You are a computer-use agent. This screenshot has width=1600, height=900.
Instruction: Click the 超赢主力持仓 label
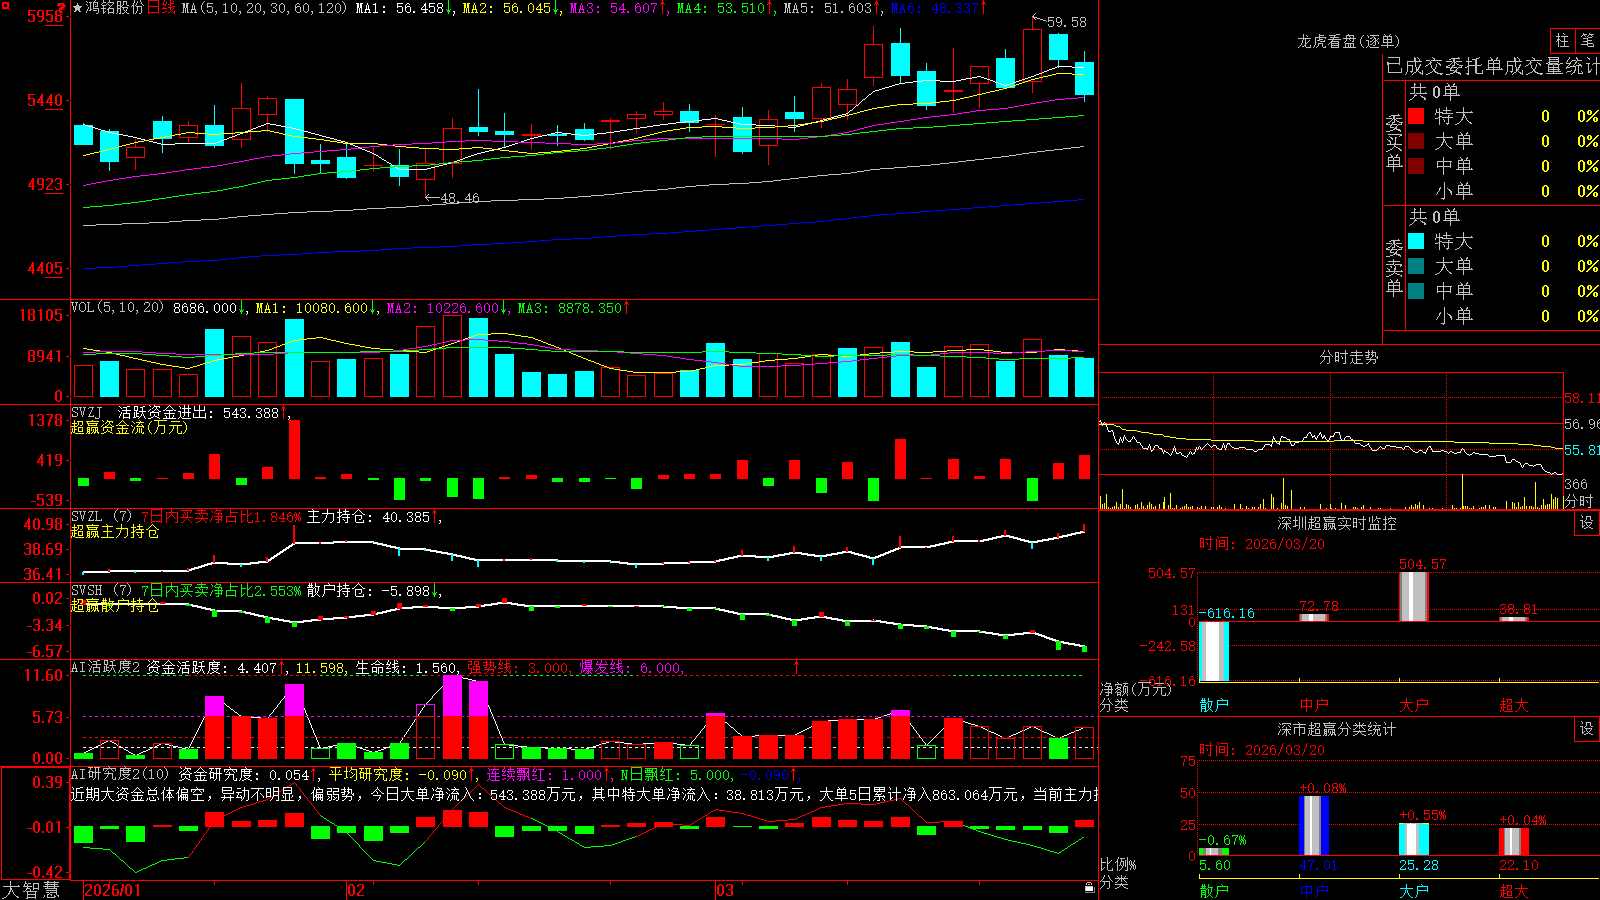point(115,531)
